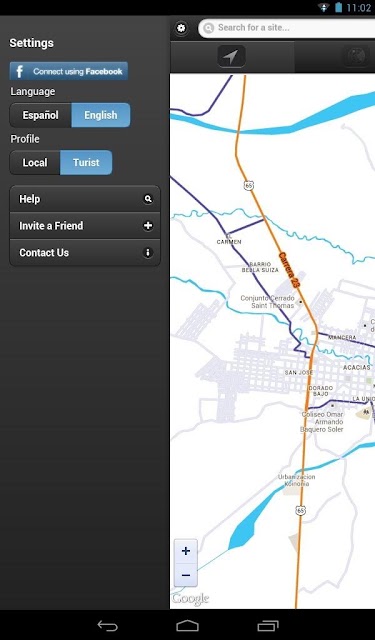Select the navigation arrow tab icon

[231, 57]
